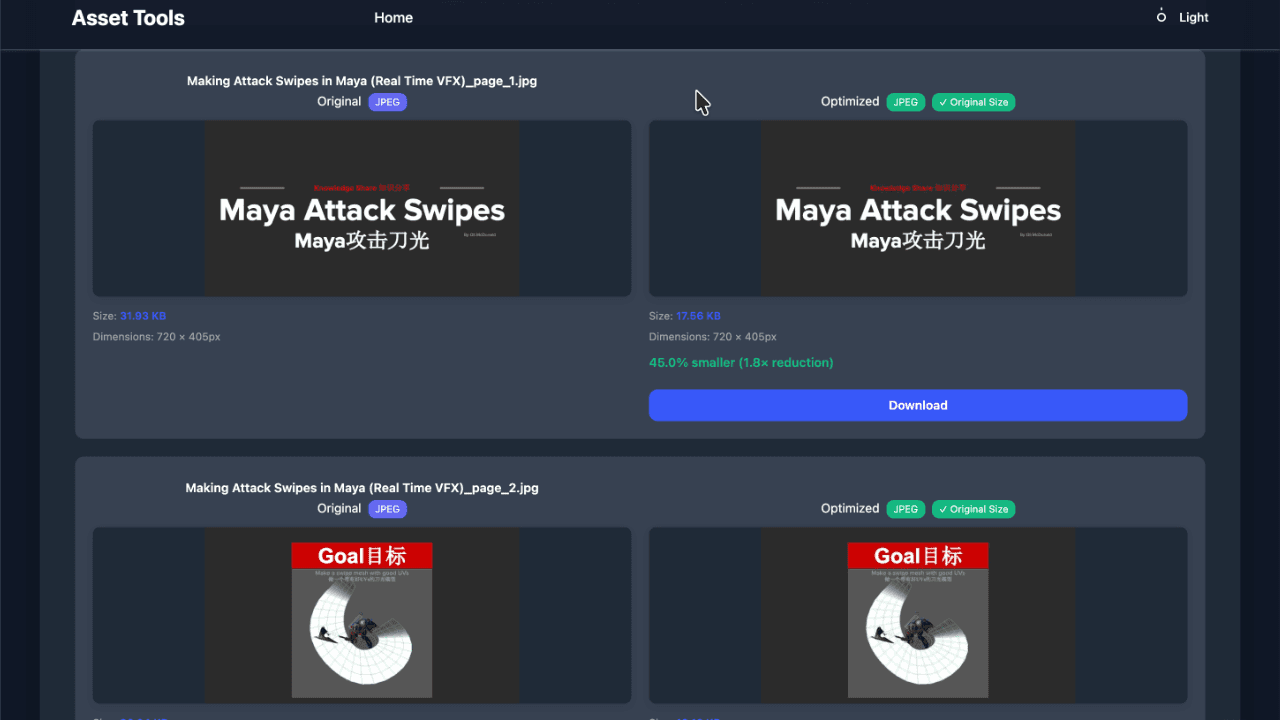Click the page_2.jpg file name heading
Screen dimensions: 1280x720
(362, 488)
